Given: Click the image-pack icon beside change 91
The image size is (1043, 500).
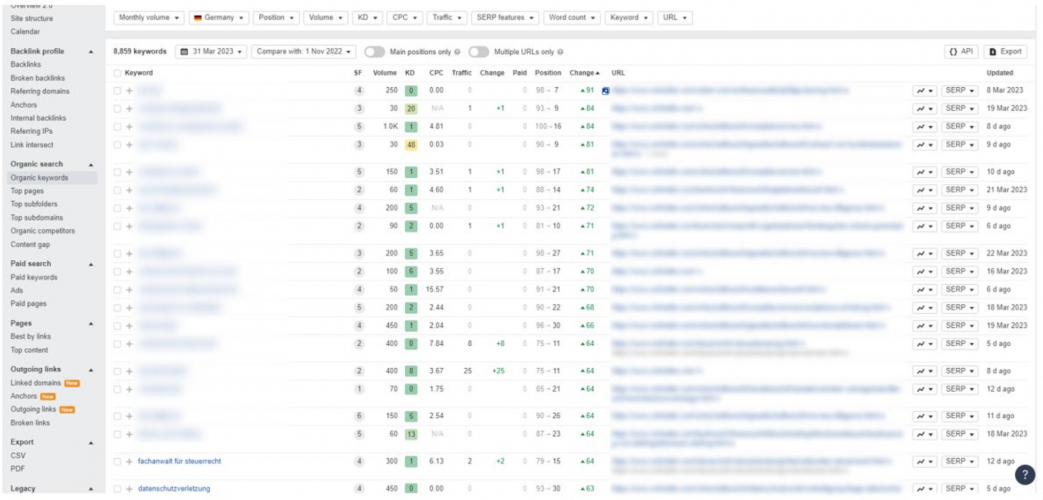Looking at the screenshot, I should pyautogui.click(x=605, y=90).
